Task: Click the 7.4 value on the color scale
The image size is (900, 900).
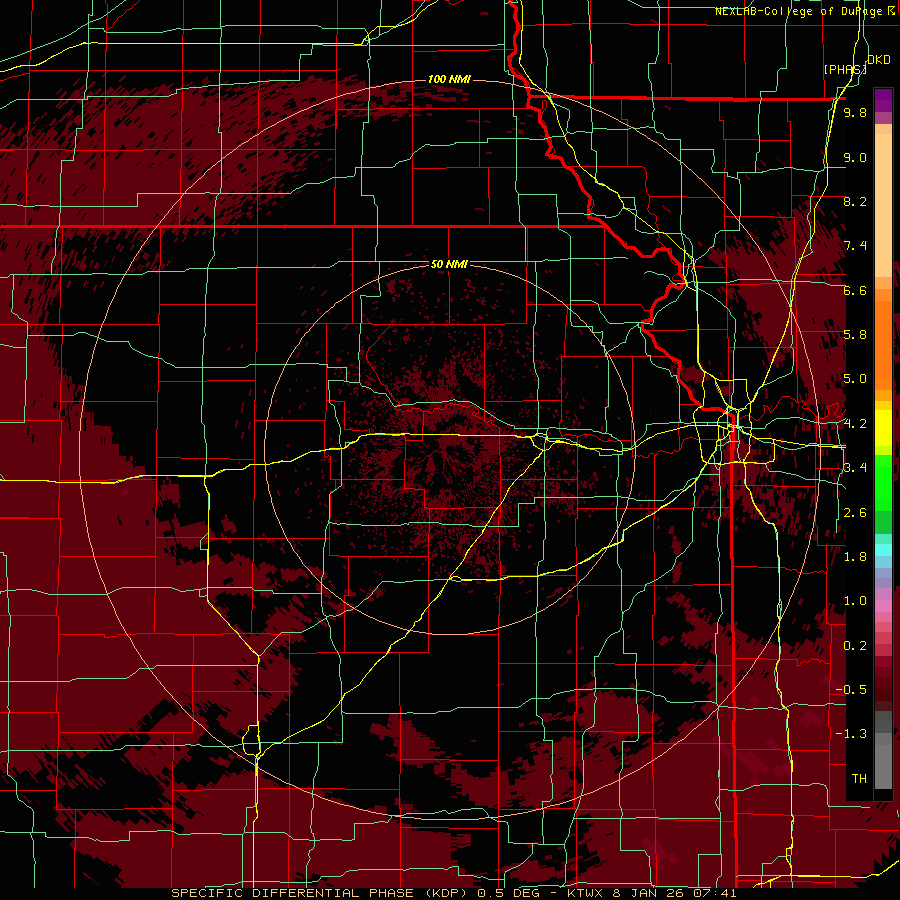Action: (855, 246)
